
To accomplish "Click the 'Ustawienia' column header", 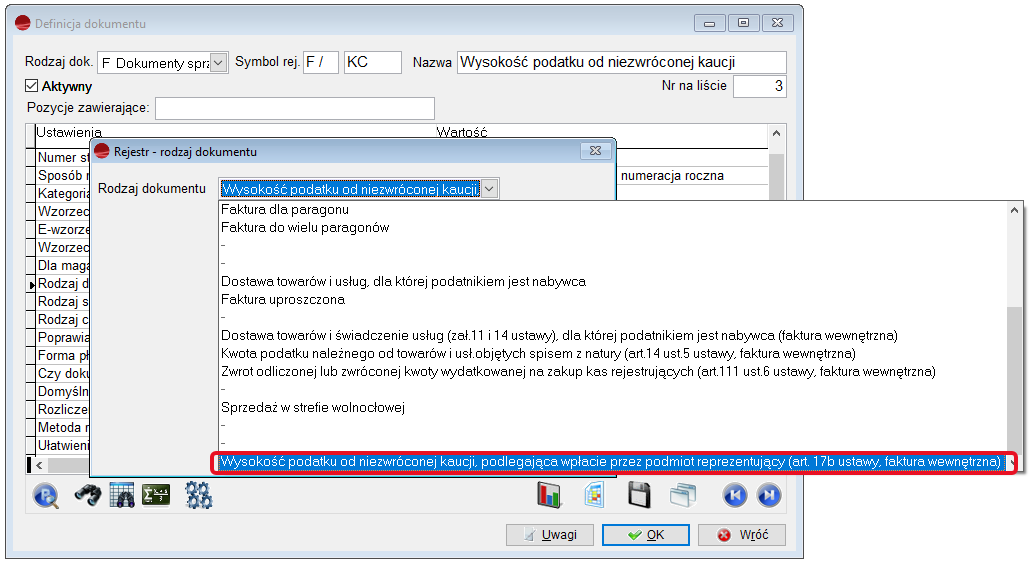I will click(69, 132).
